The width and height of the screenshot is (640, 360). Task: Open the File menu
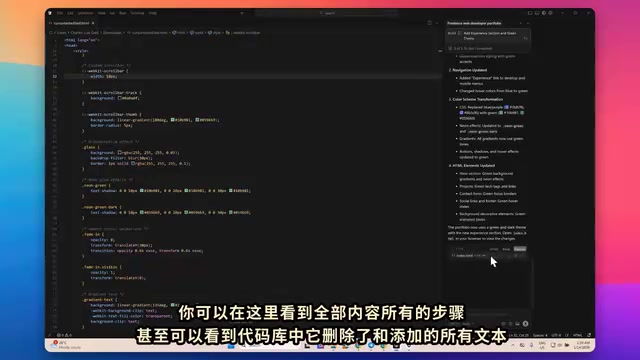(x=60, y=13)
